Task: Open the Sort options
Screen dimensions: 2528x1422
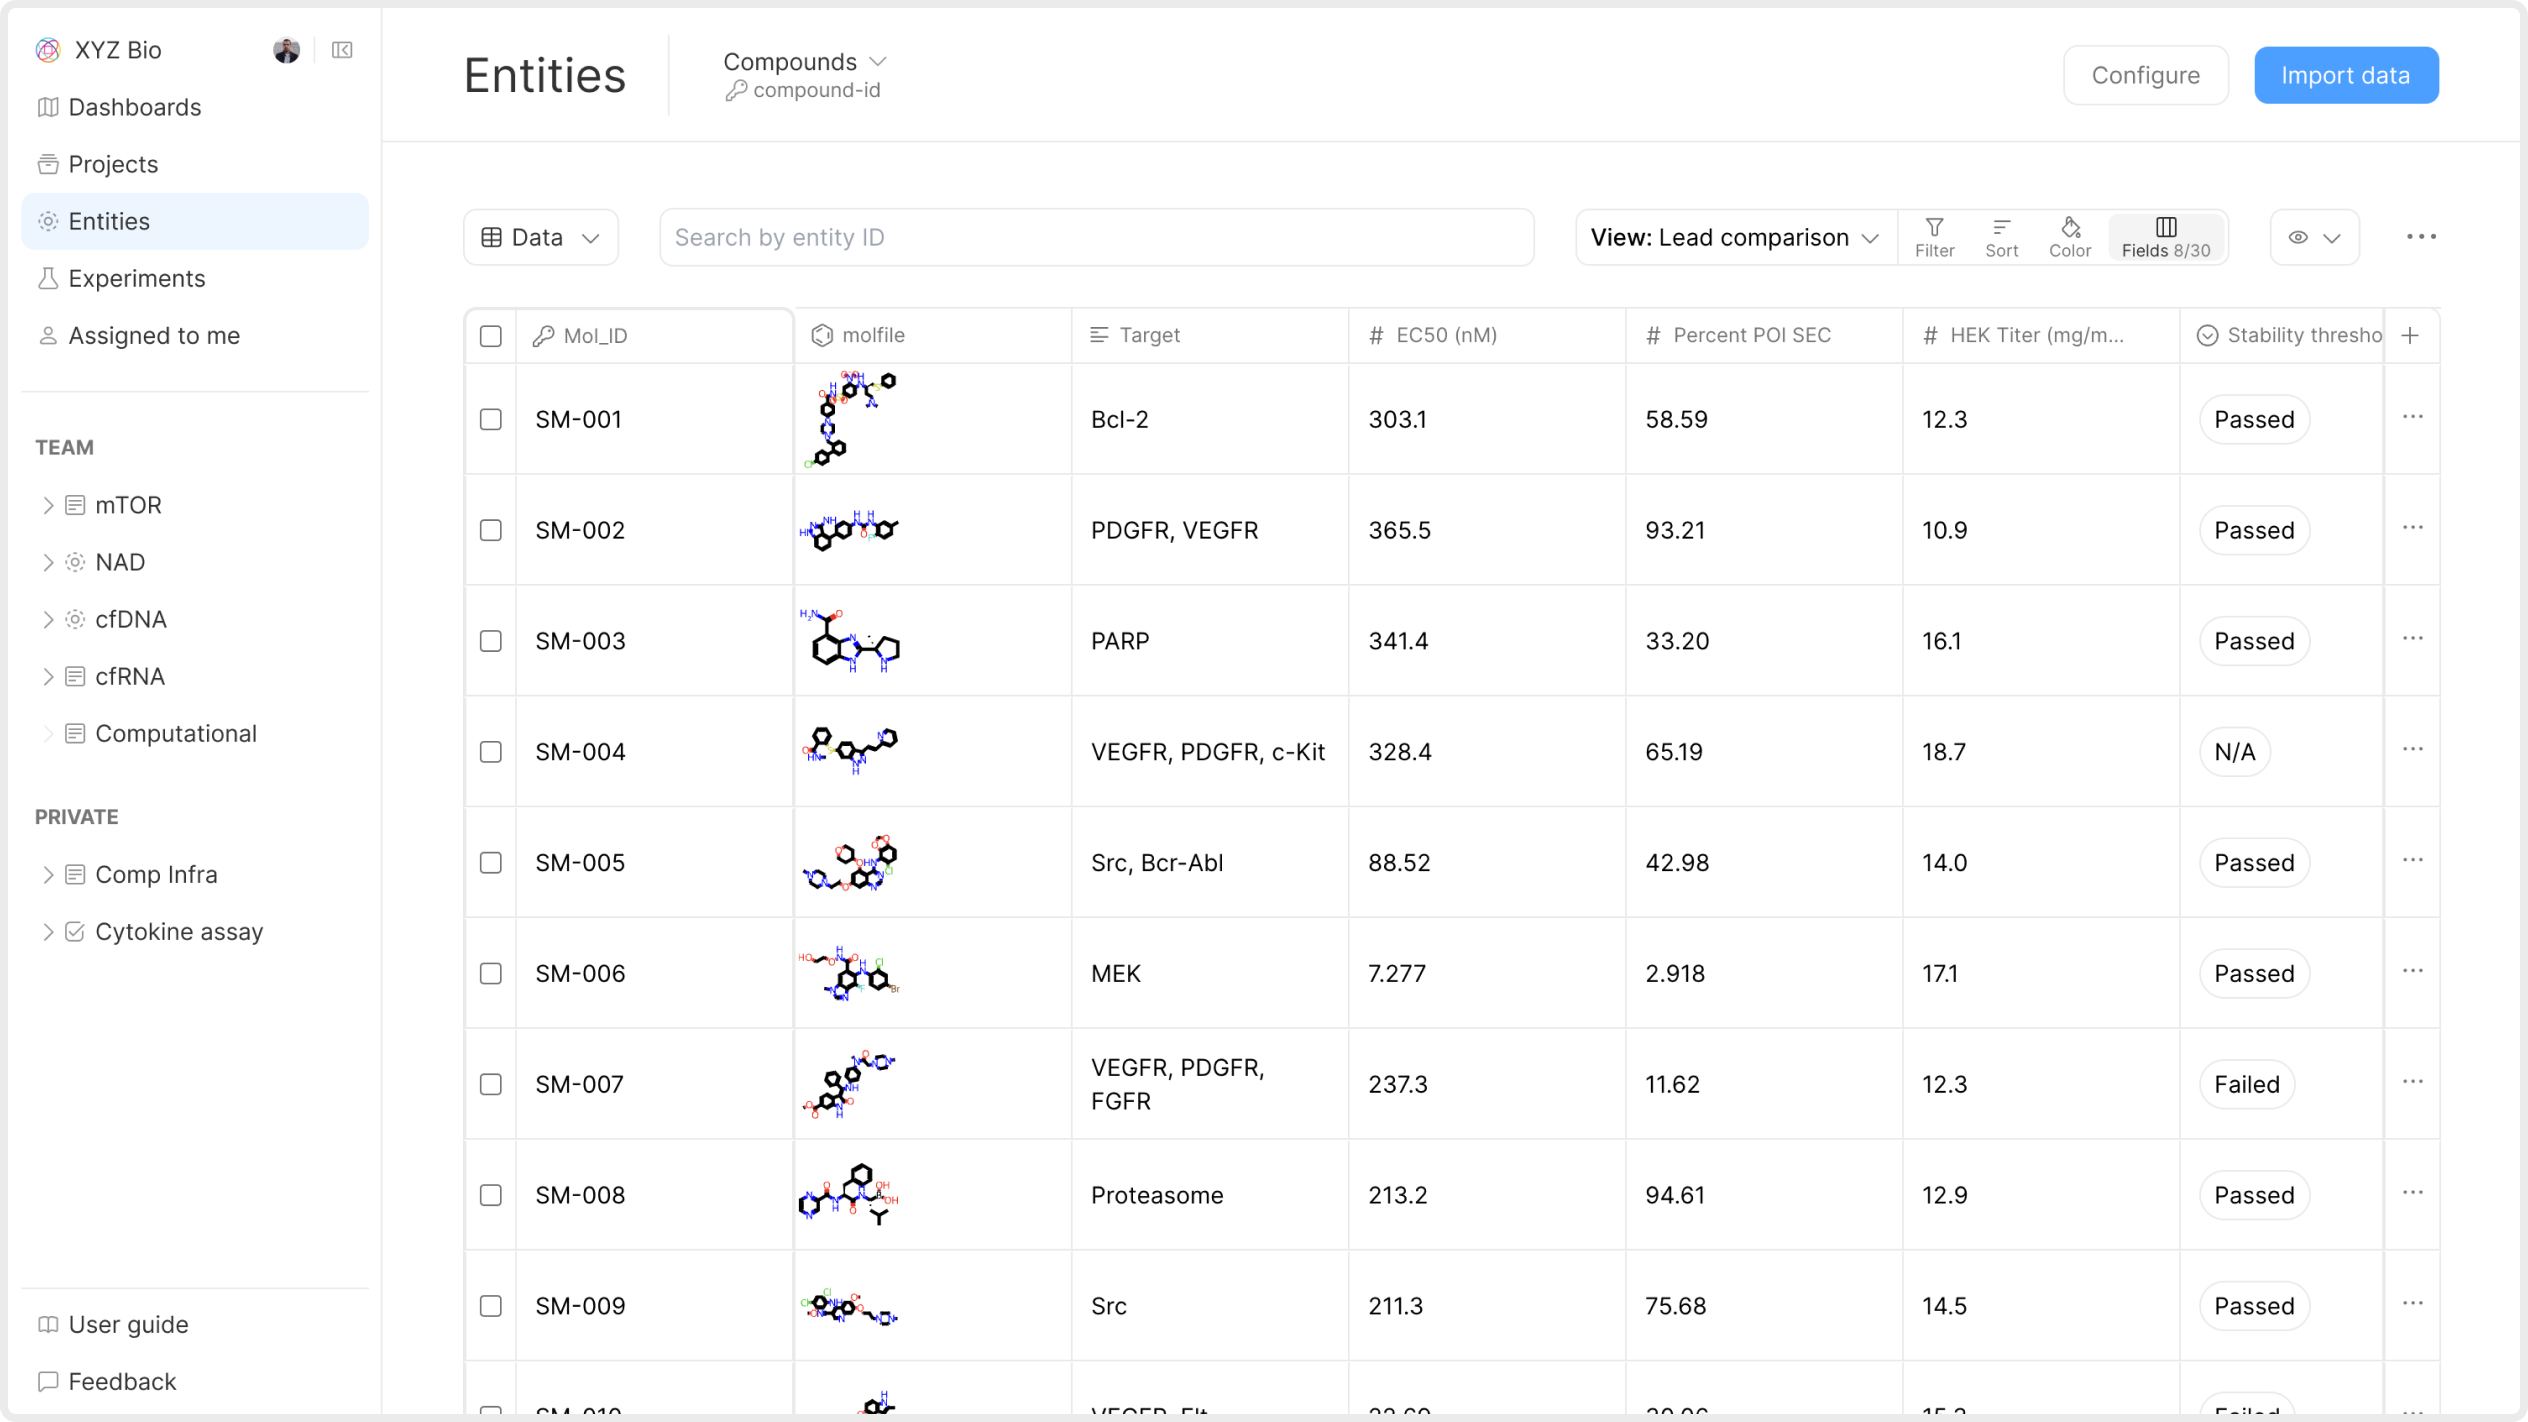Action: [2001, 237]
